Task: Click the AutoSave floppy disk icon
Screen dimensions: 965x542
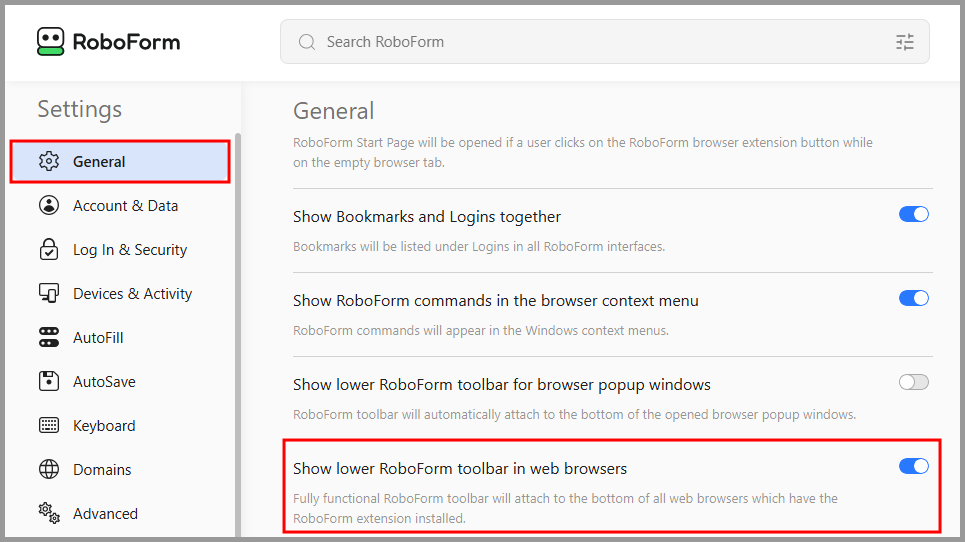Action: (x=49, y=381)
